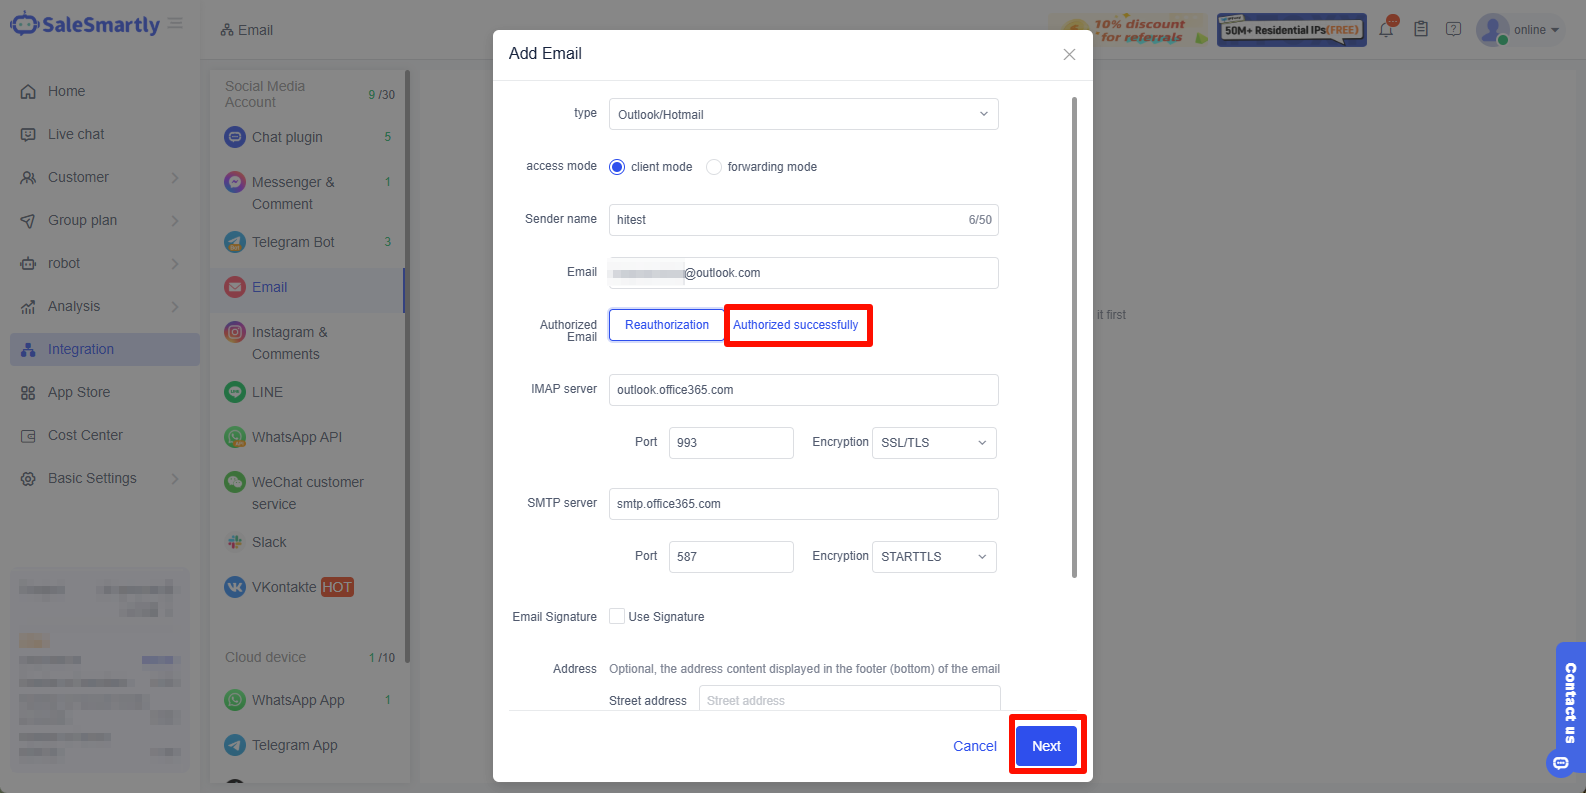Click the Sender name input field
1586x793 pixels.
[x=785, y=220]
